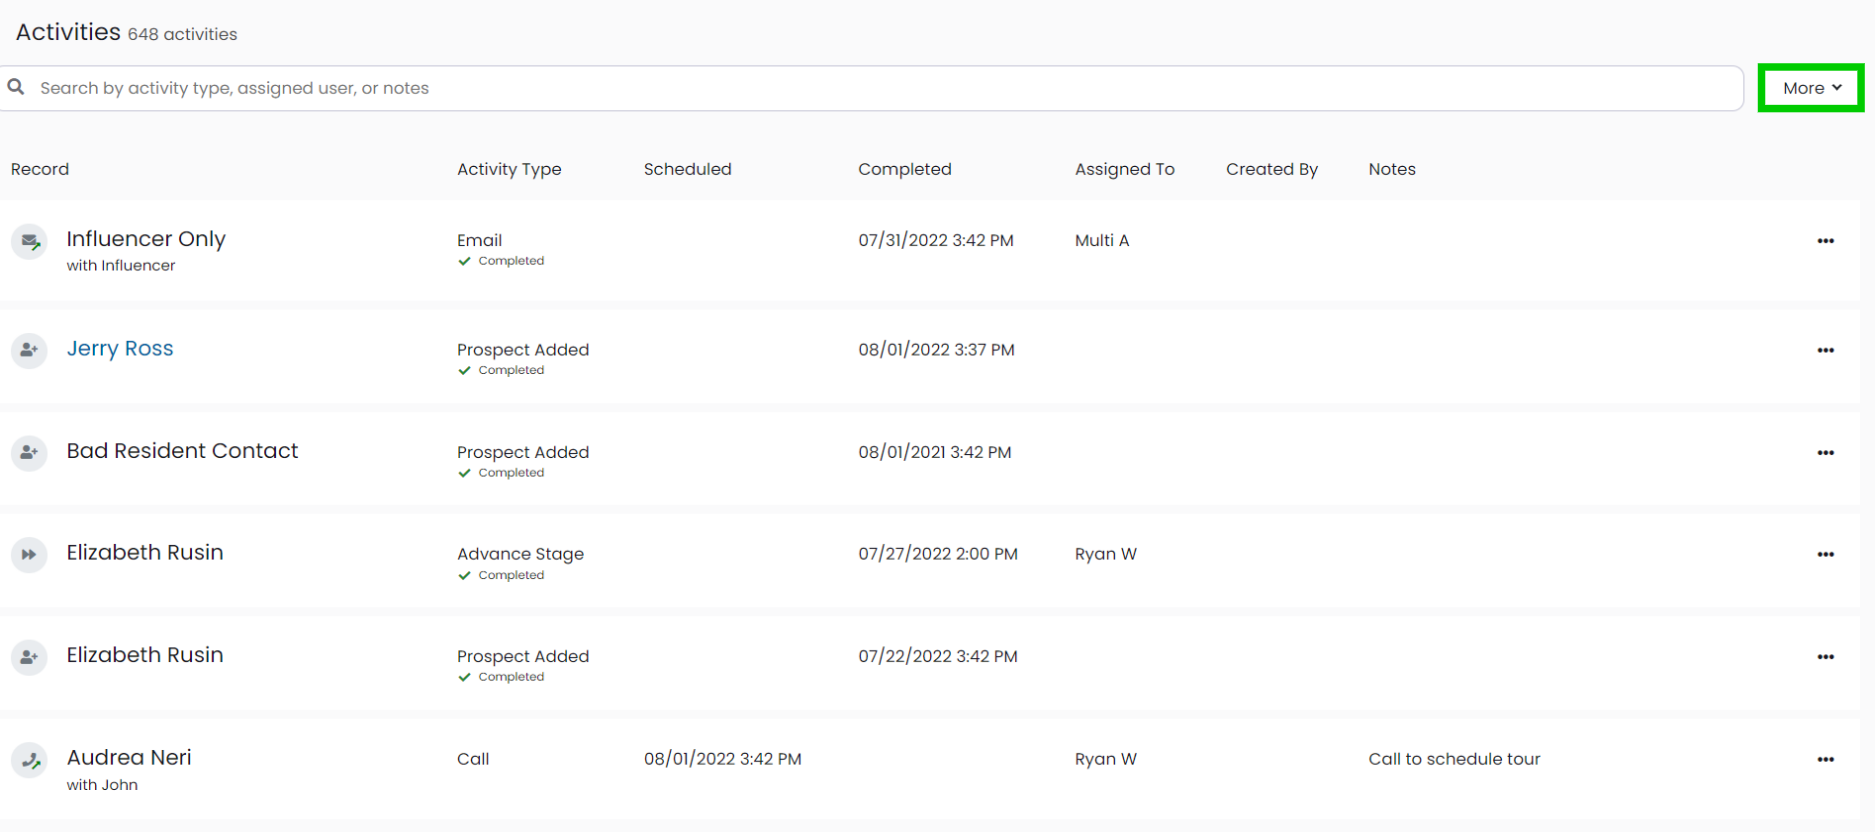Click completed date 07/22/2022 3:42 PM
The image size is (1875, 832).
tap(938, 656)
